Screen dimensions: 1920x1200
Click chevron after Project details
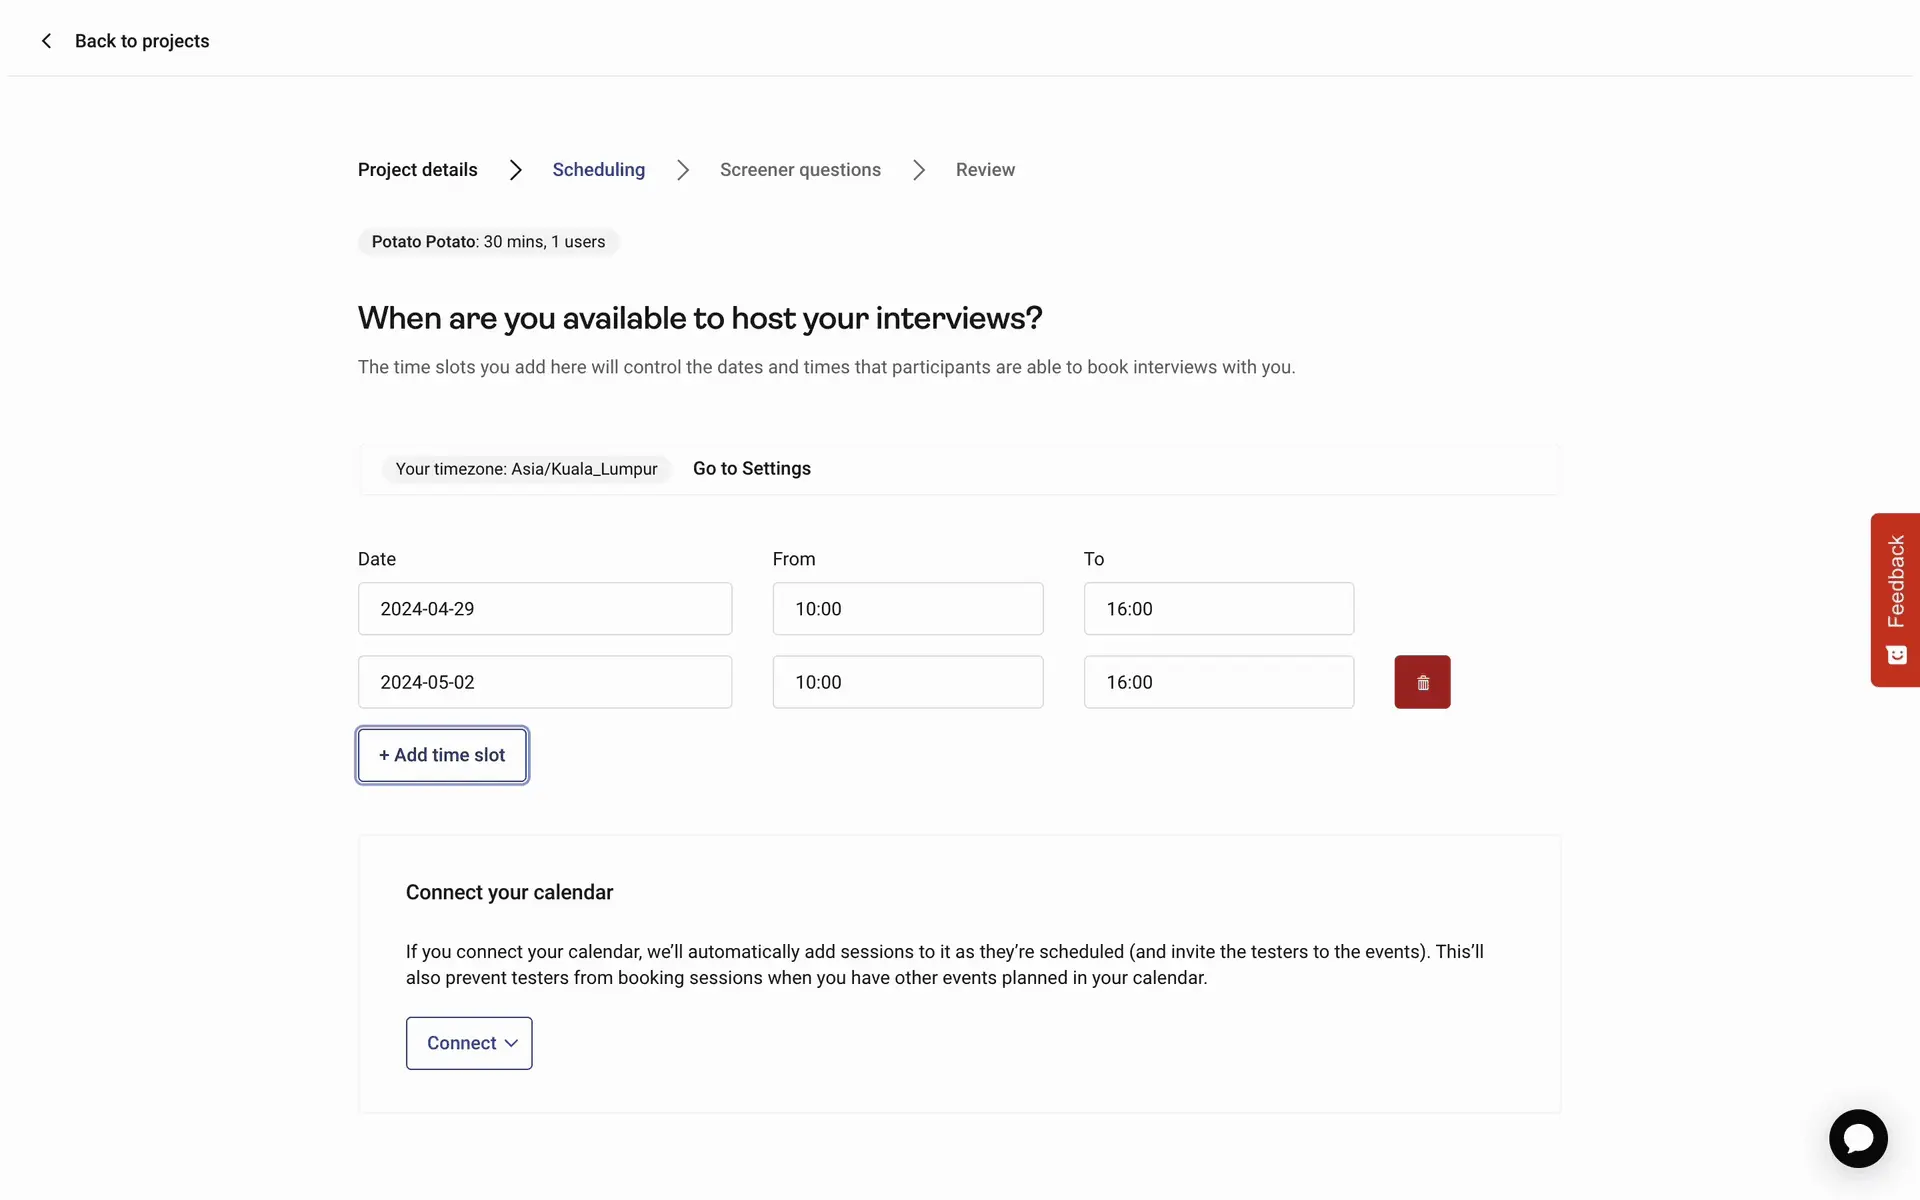click(515, 170)
